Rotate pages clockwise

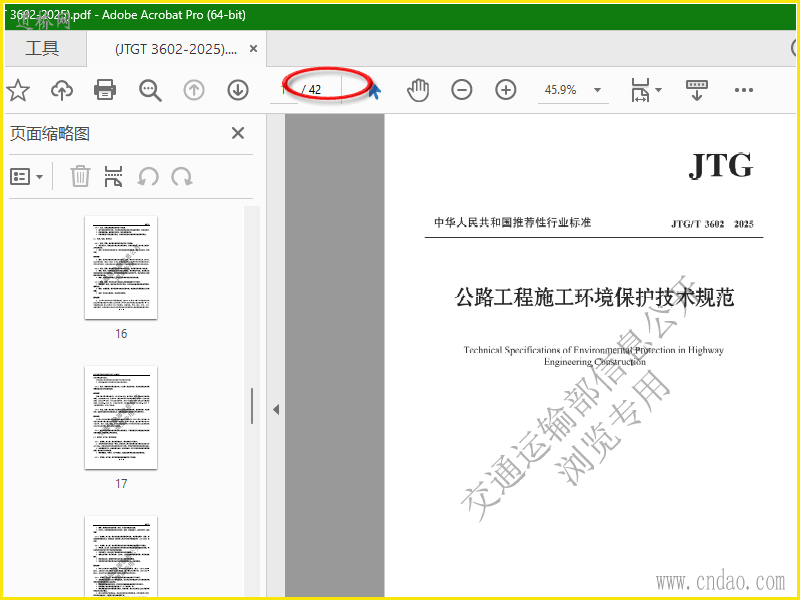coord(182,177)
